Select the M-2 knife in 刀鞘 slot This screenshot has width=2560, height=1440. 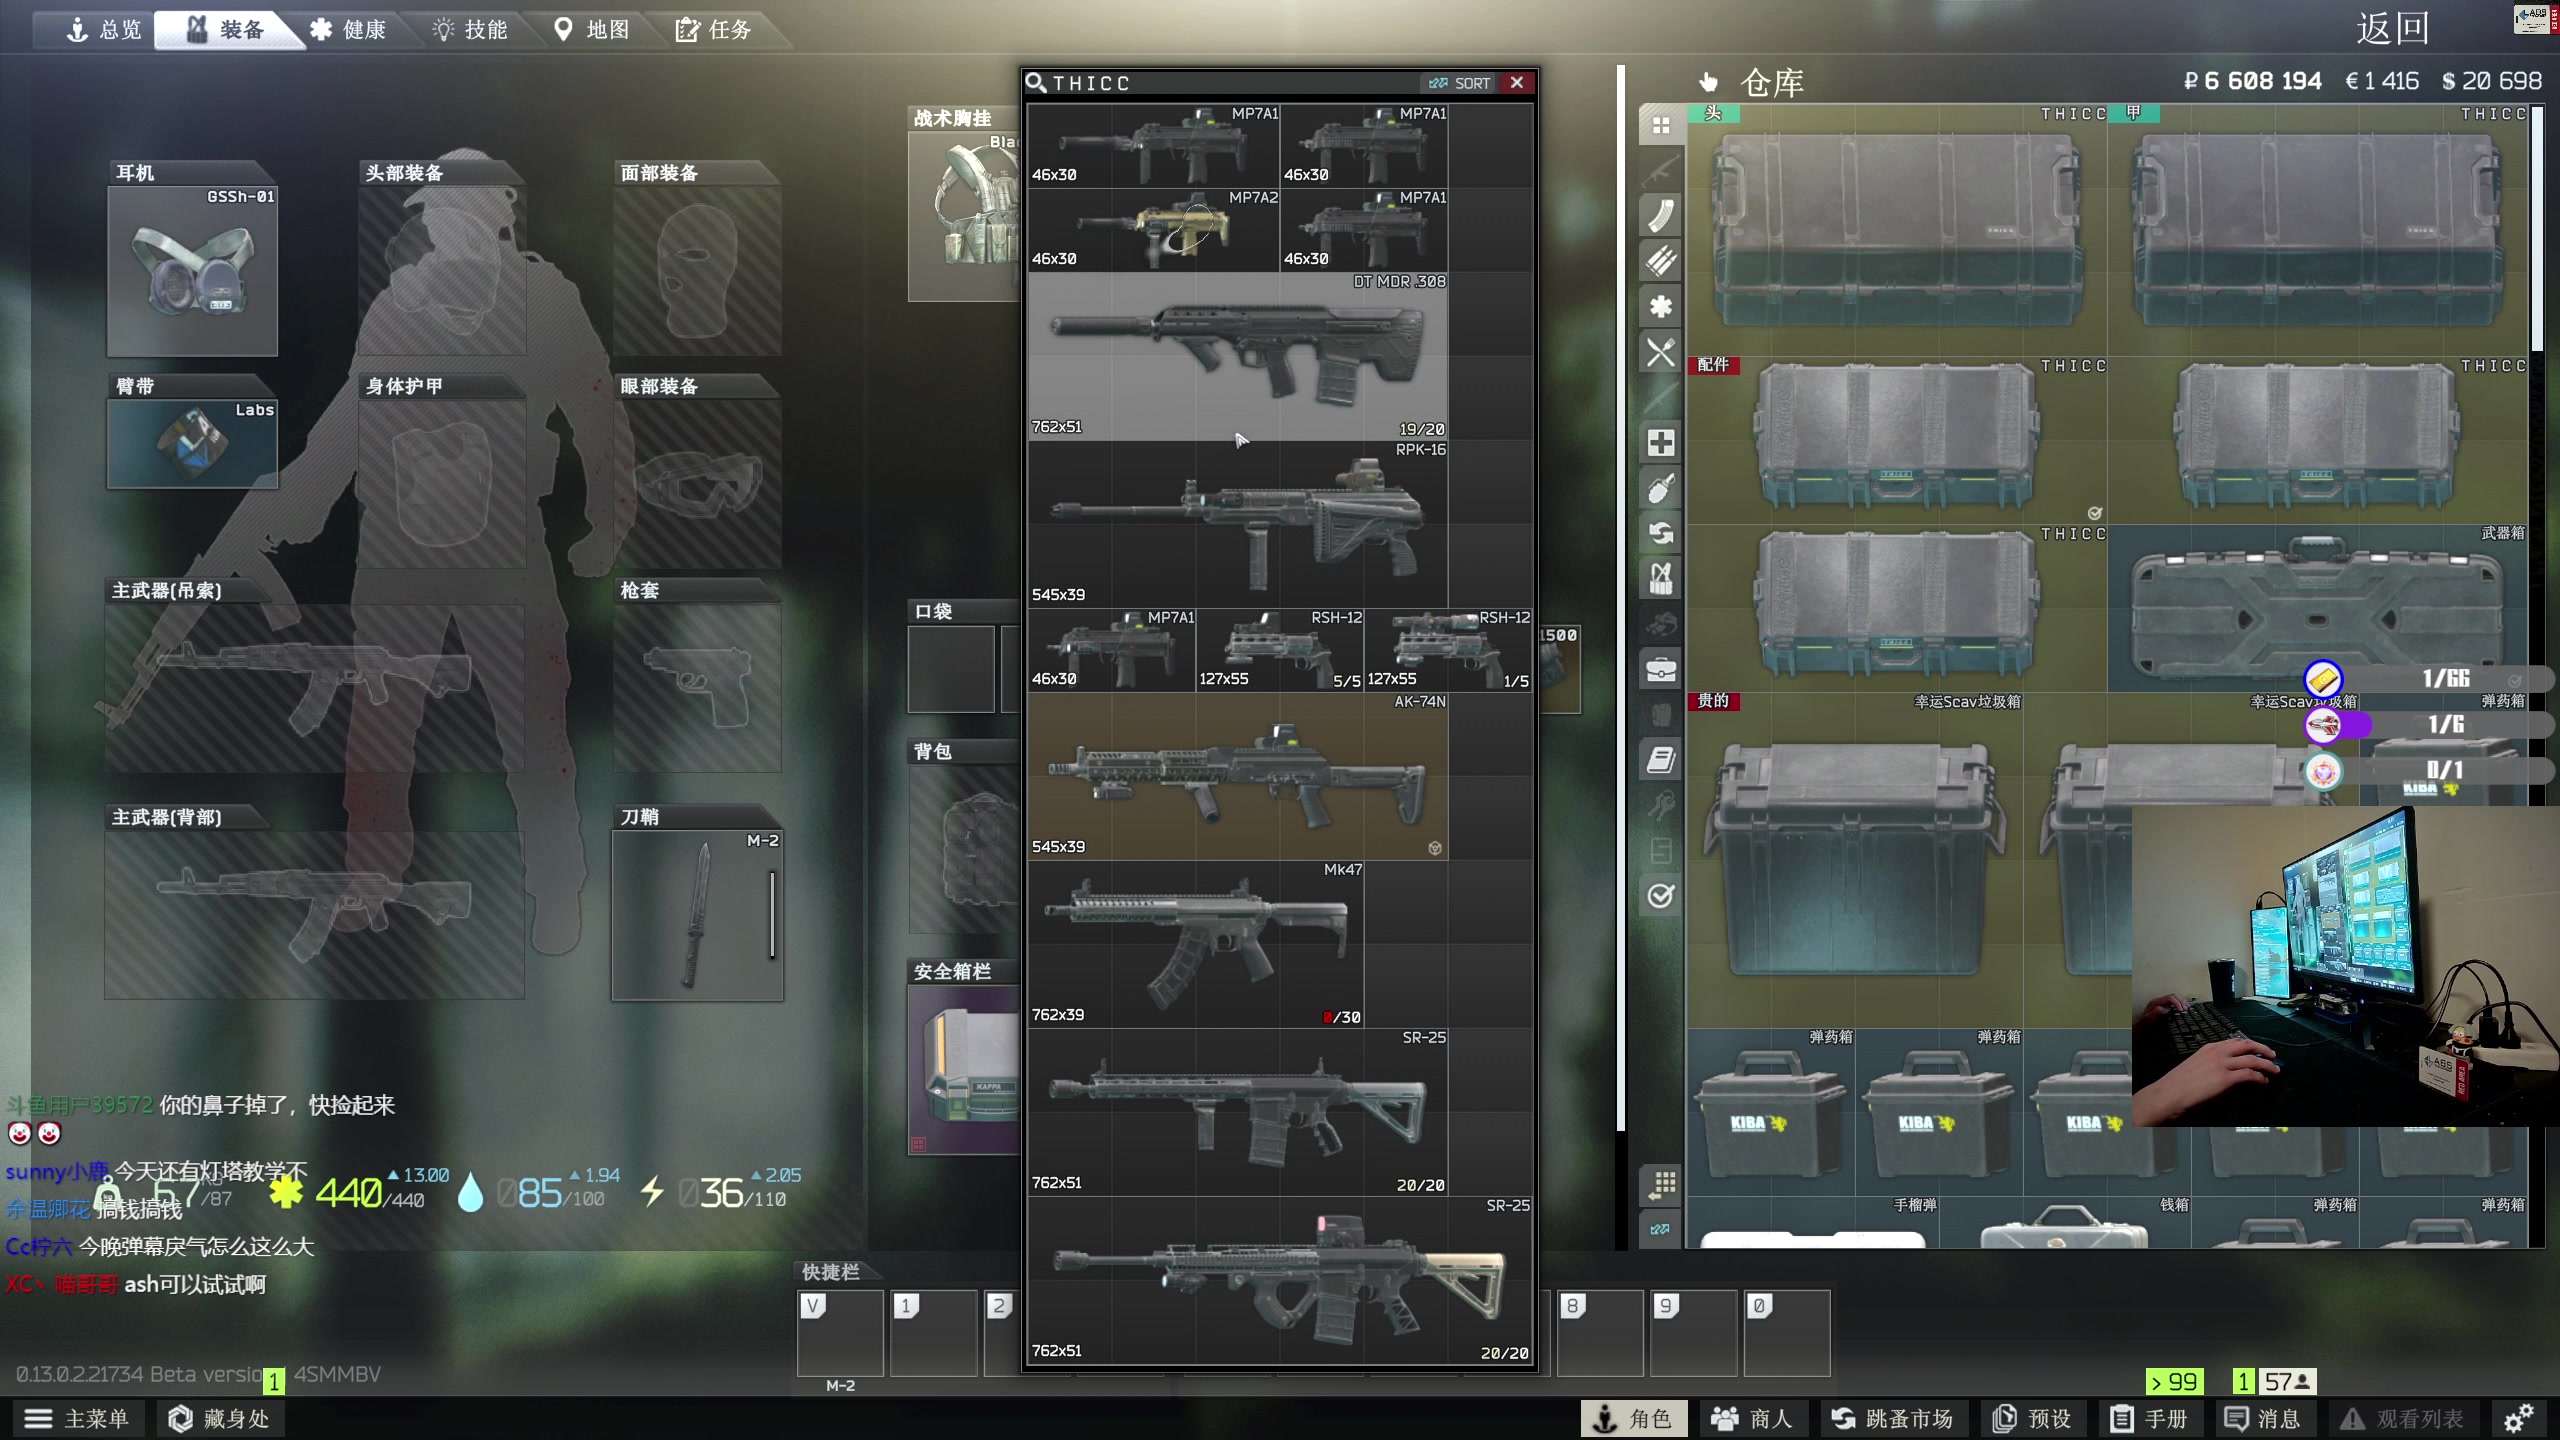[697, 915]
